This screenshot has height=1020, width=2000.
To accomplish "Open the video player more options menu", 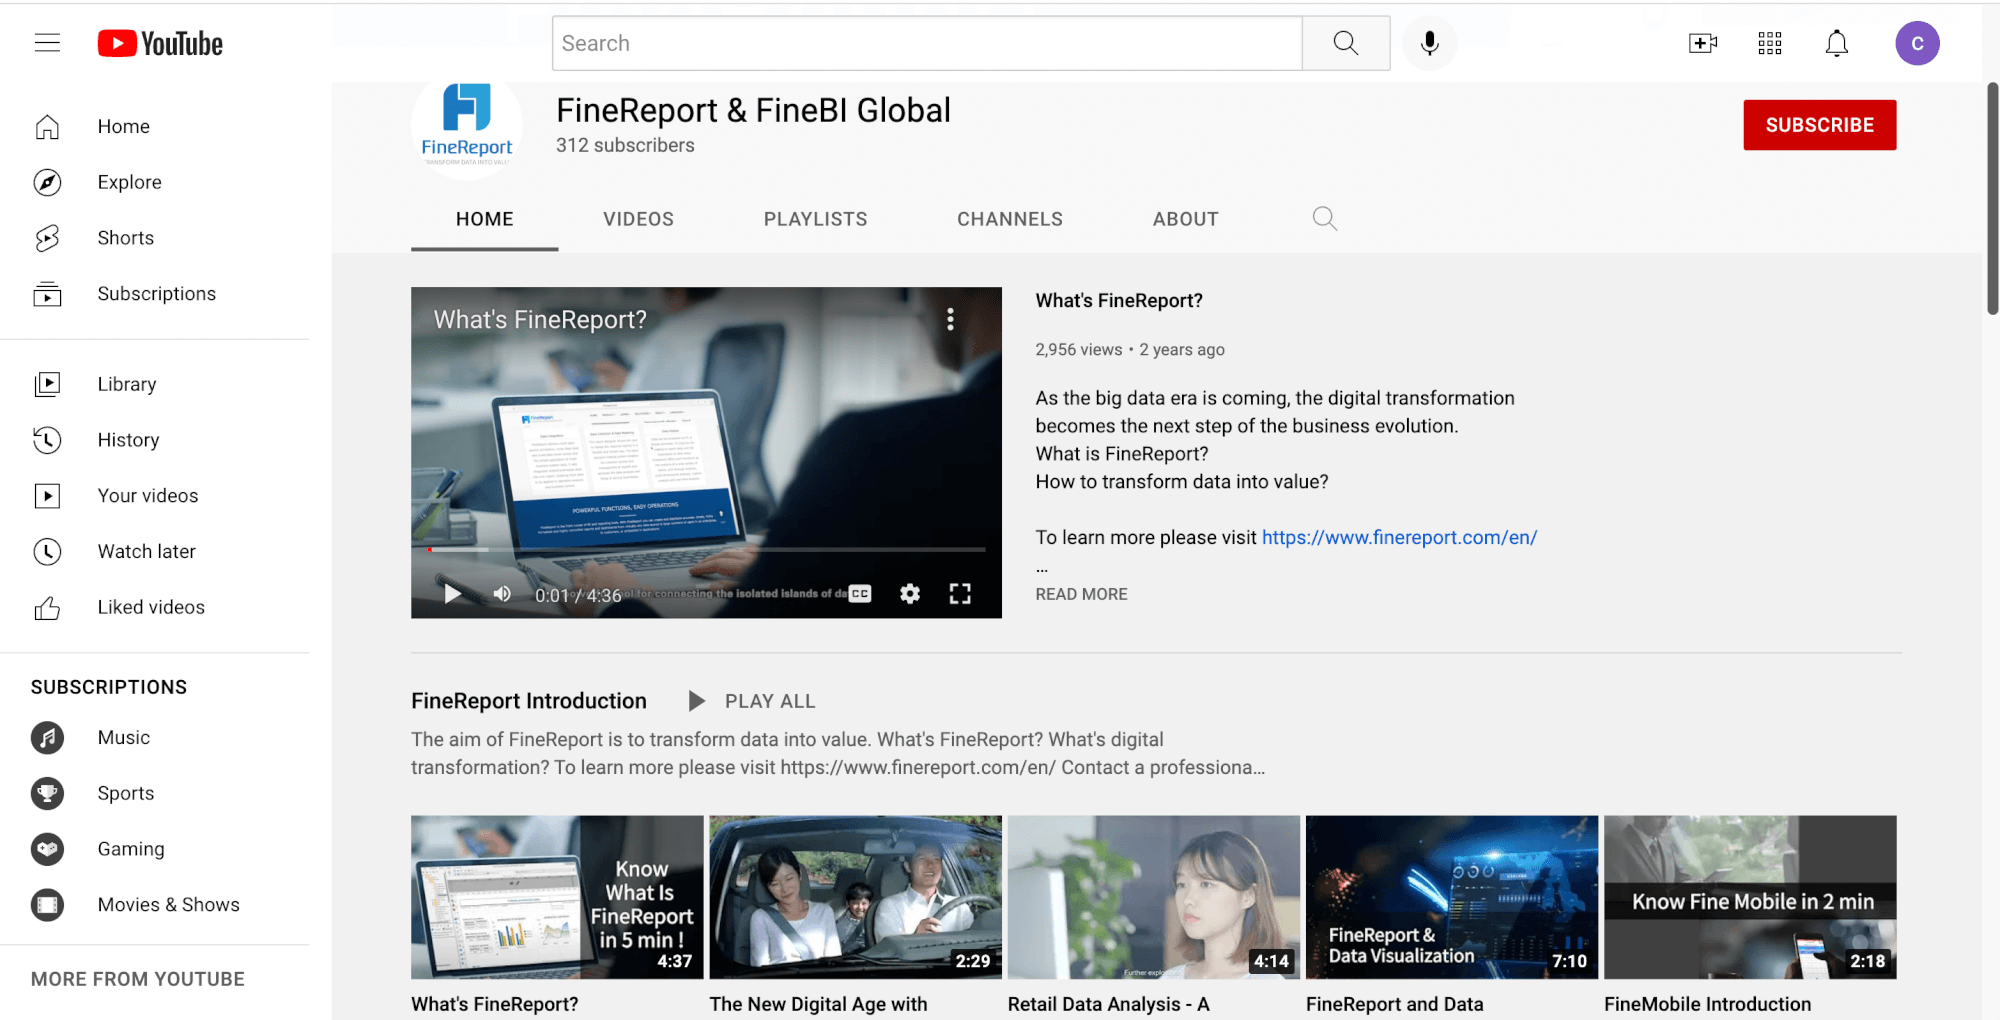I will pos(950,319).
